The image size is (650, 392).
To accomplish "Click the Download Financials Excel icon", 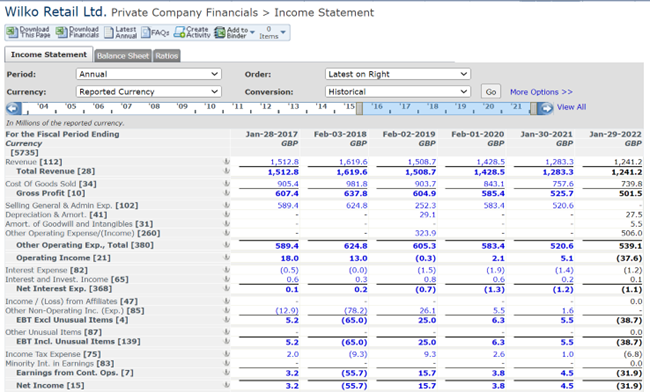I will pos(61,32).
